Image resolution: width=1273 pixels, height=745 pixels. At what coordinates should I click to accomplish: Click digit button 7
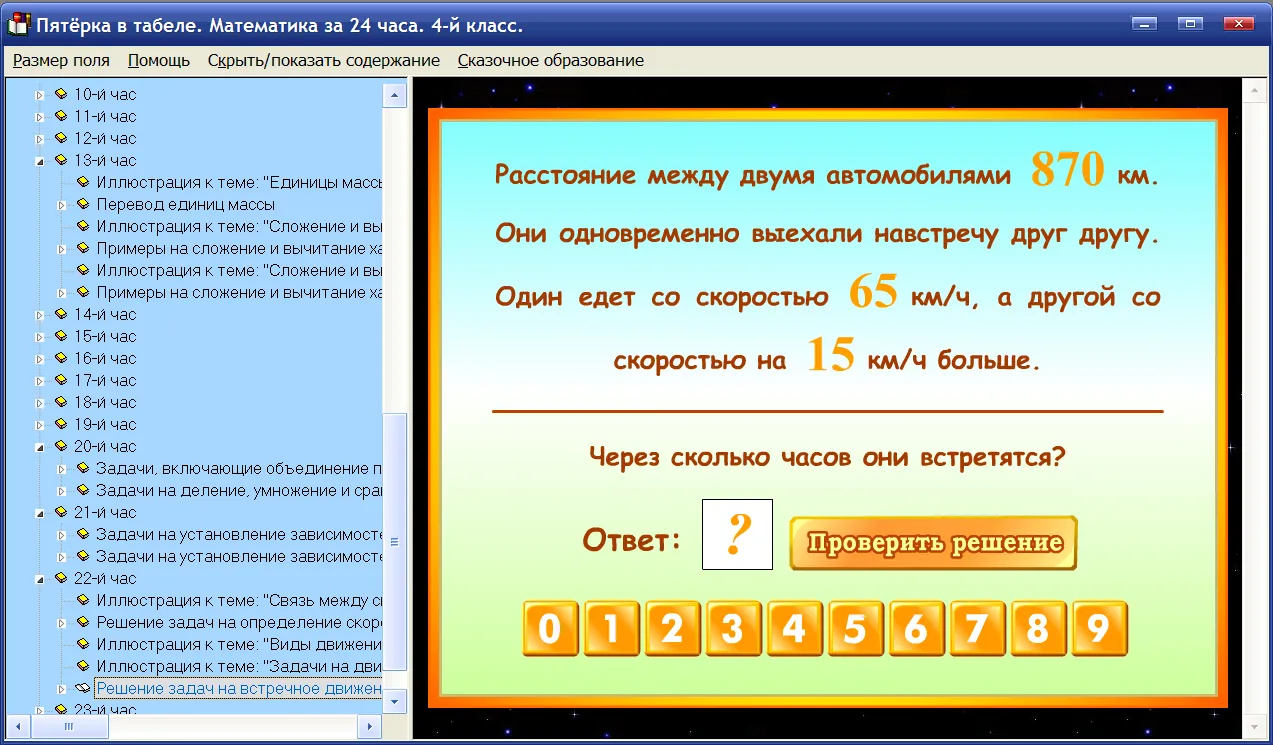pos(977,629)
